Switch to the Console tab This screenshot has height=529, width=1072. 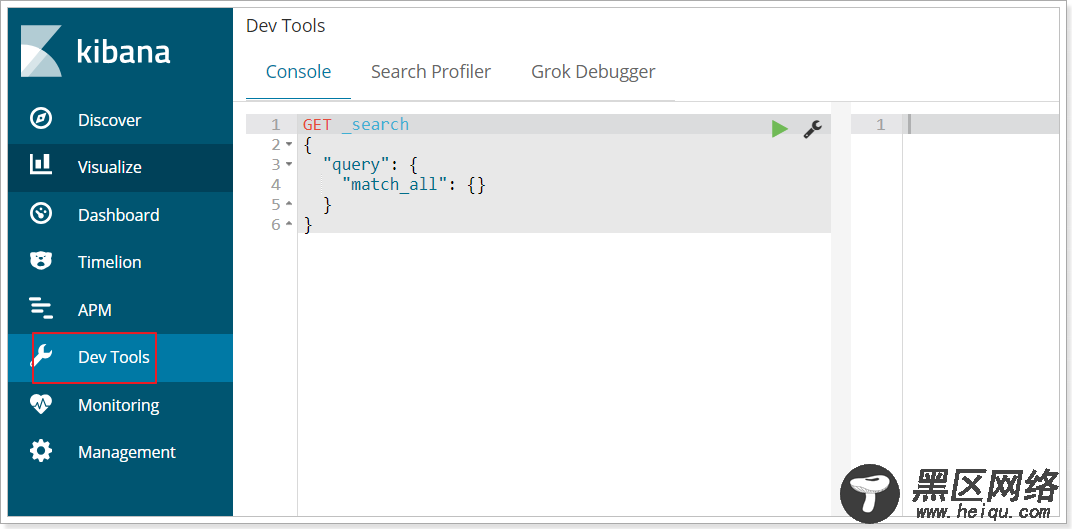click(298, 72)
